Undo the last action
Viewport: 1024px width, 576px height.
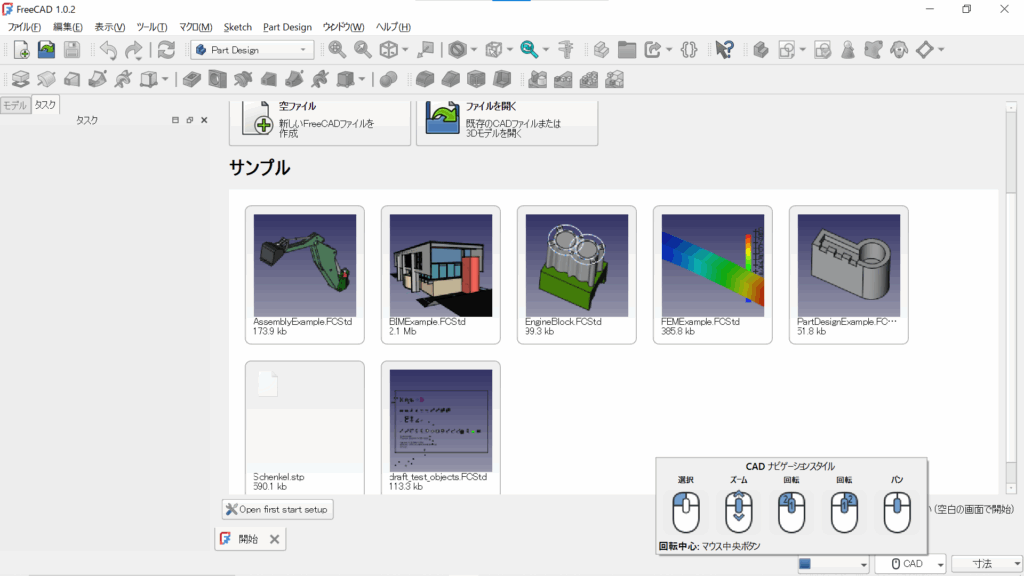click(x=109, y=49)
